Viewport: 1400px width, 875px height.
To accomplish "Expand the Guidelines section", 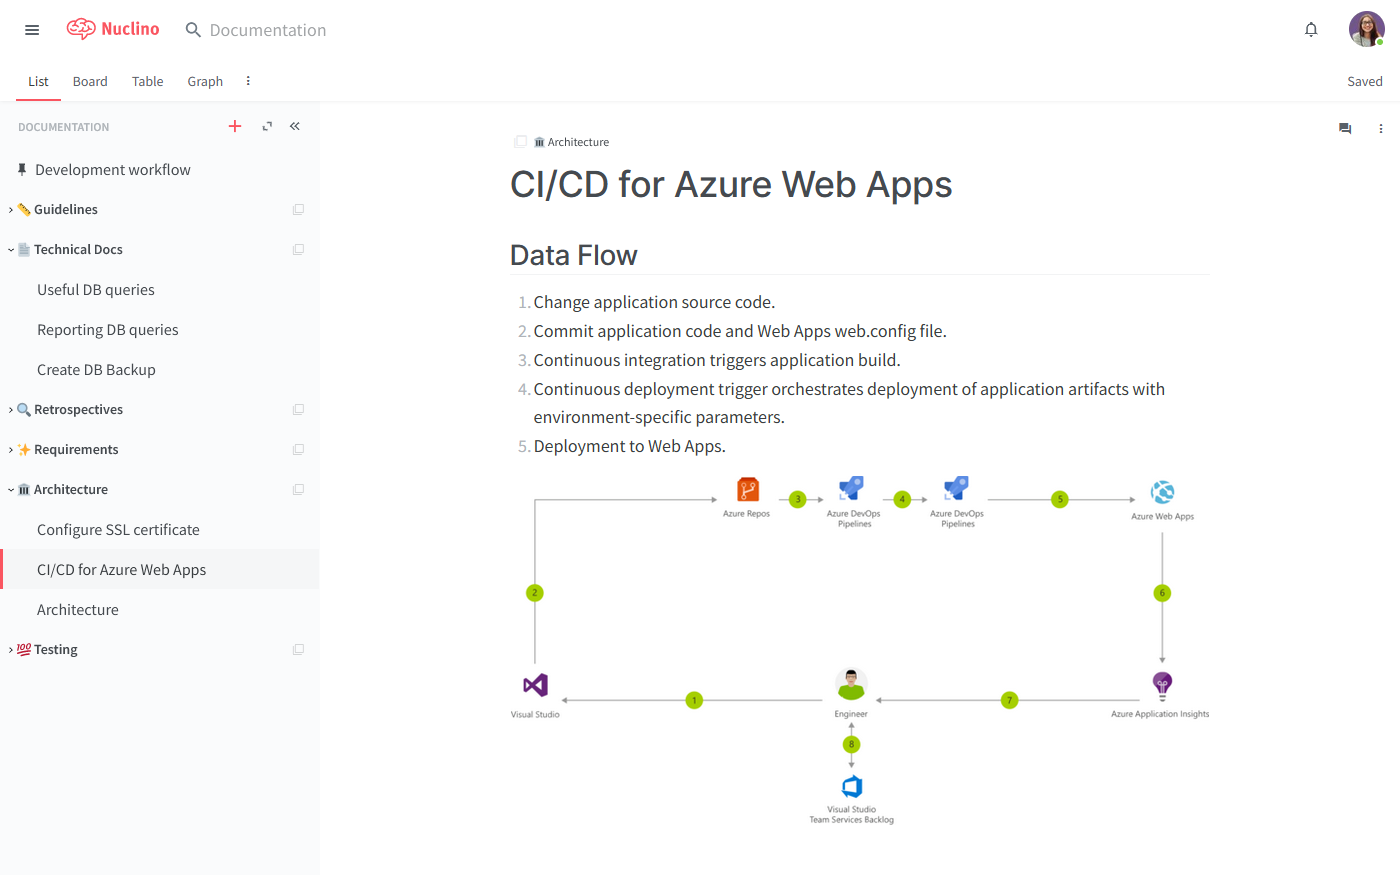I will tap(10, 209).
